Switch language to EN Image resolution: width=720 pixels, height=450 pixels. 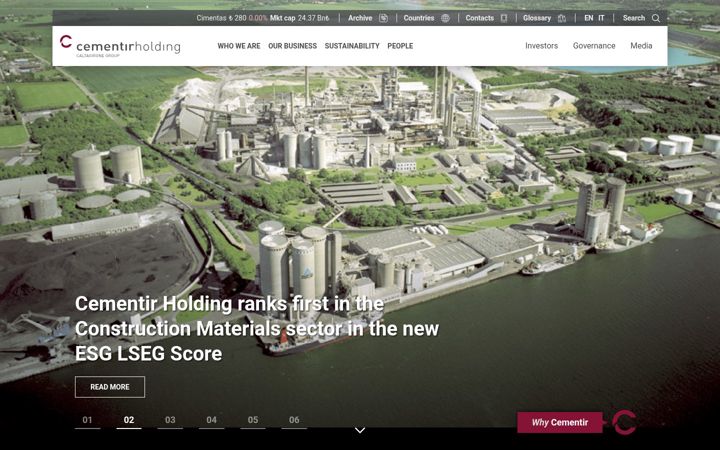click(589, 18)
